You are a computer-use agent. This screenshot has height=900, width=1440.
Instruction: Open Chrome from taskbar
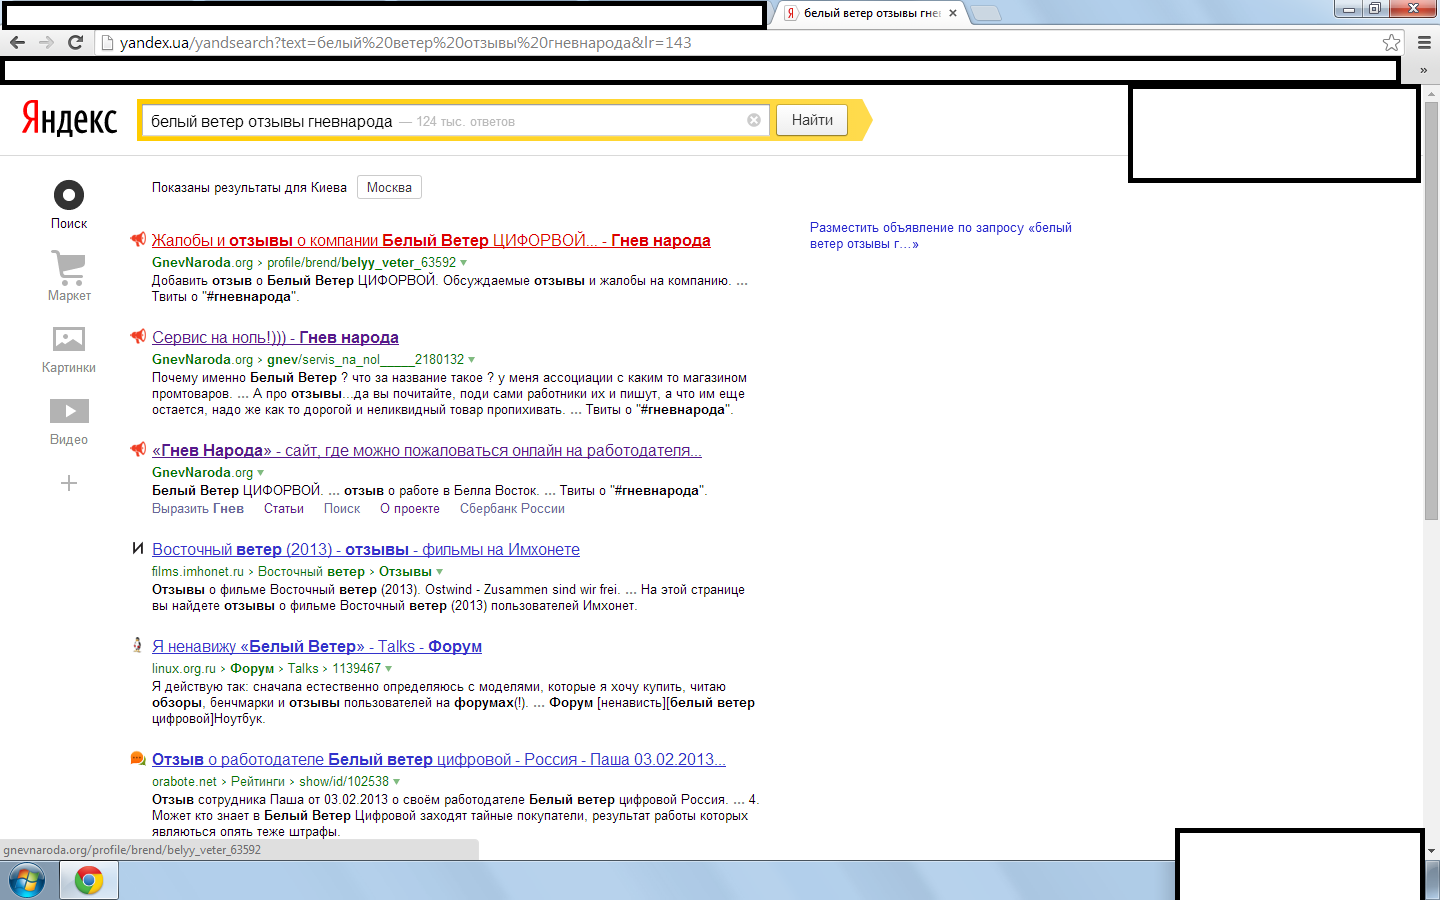89,881
